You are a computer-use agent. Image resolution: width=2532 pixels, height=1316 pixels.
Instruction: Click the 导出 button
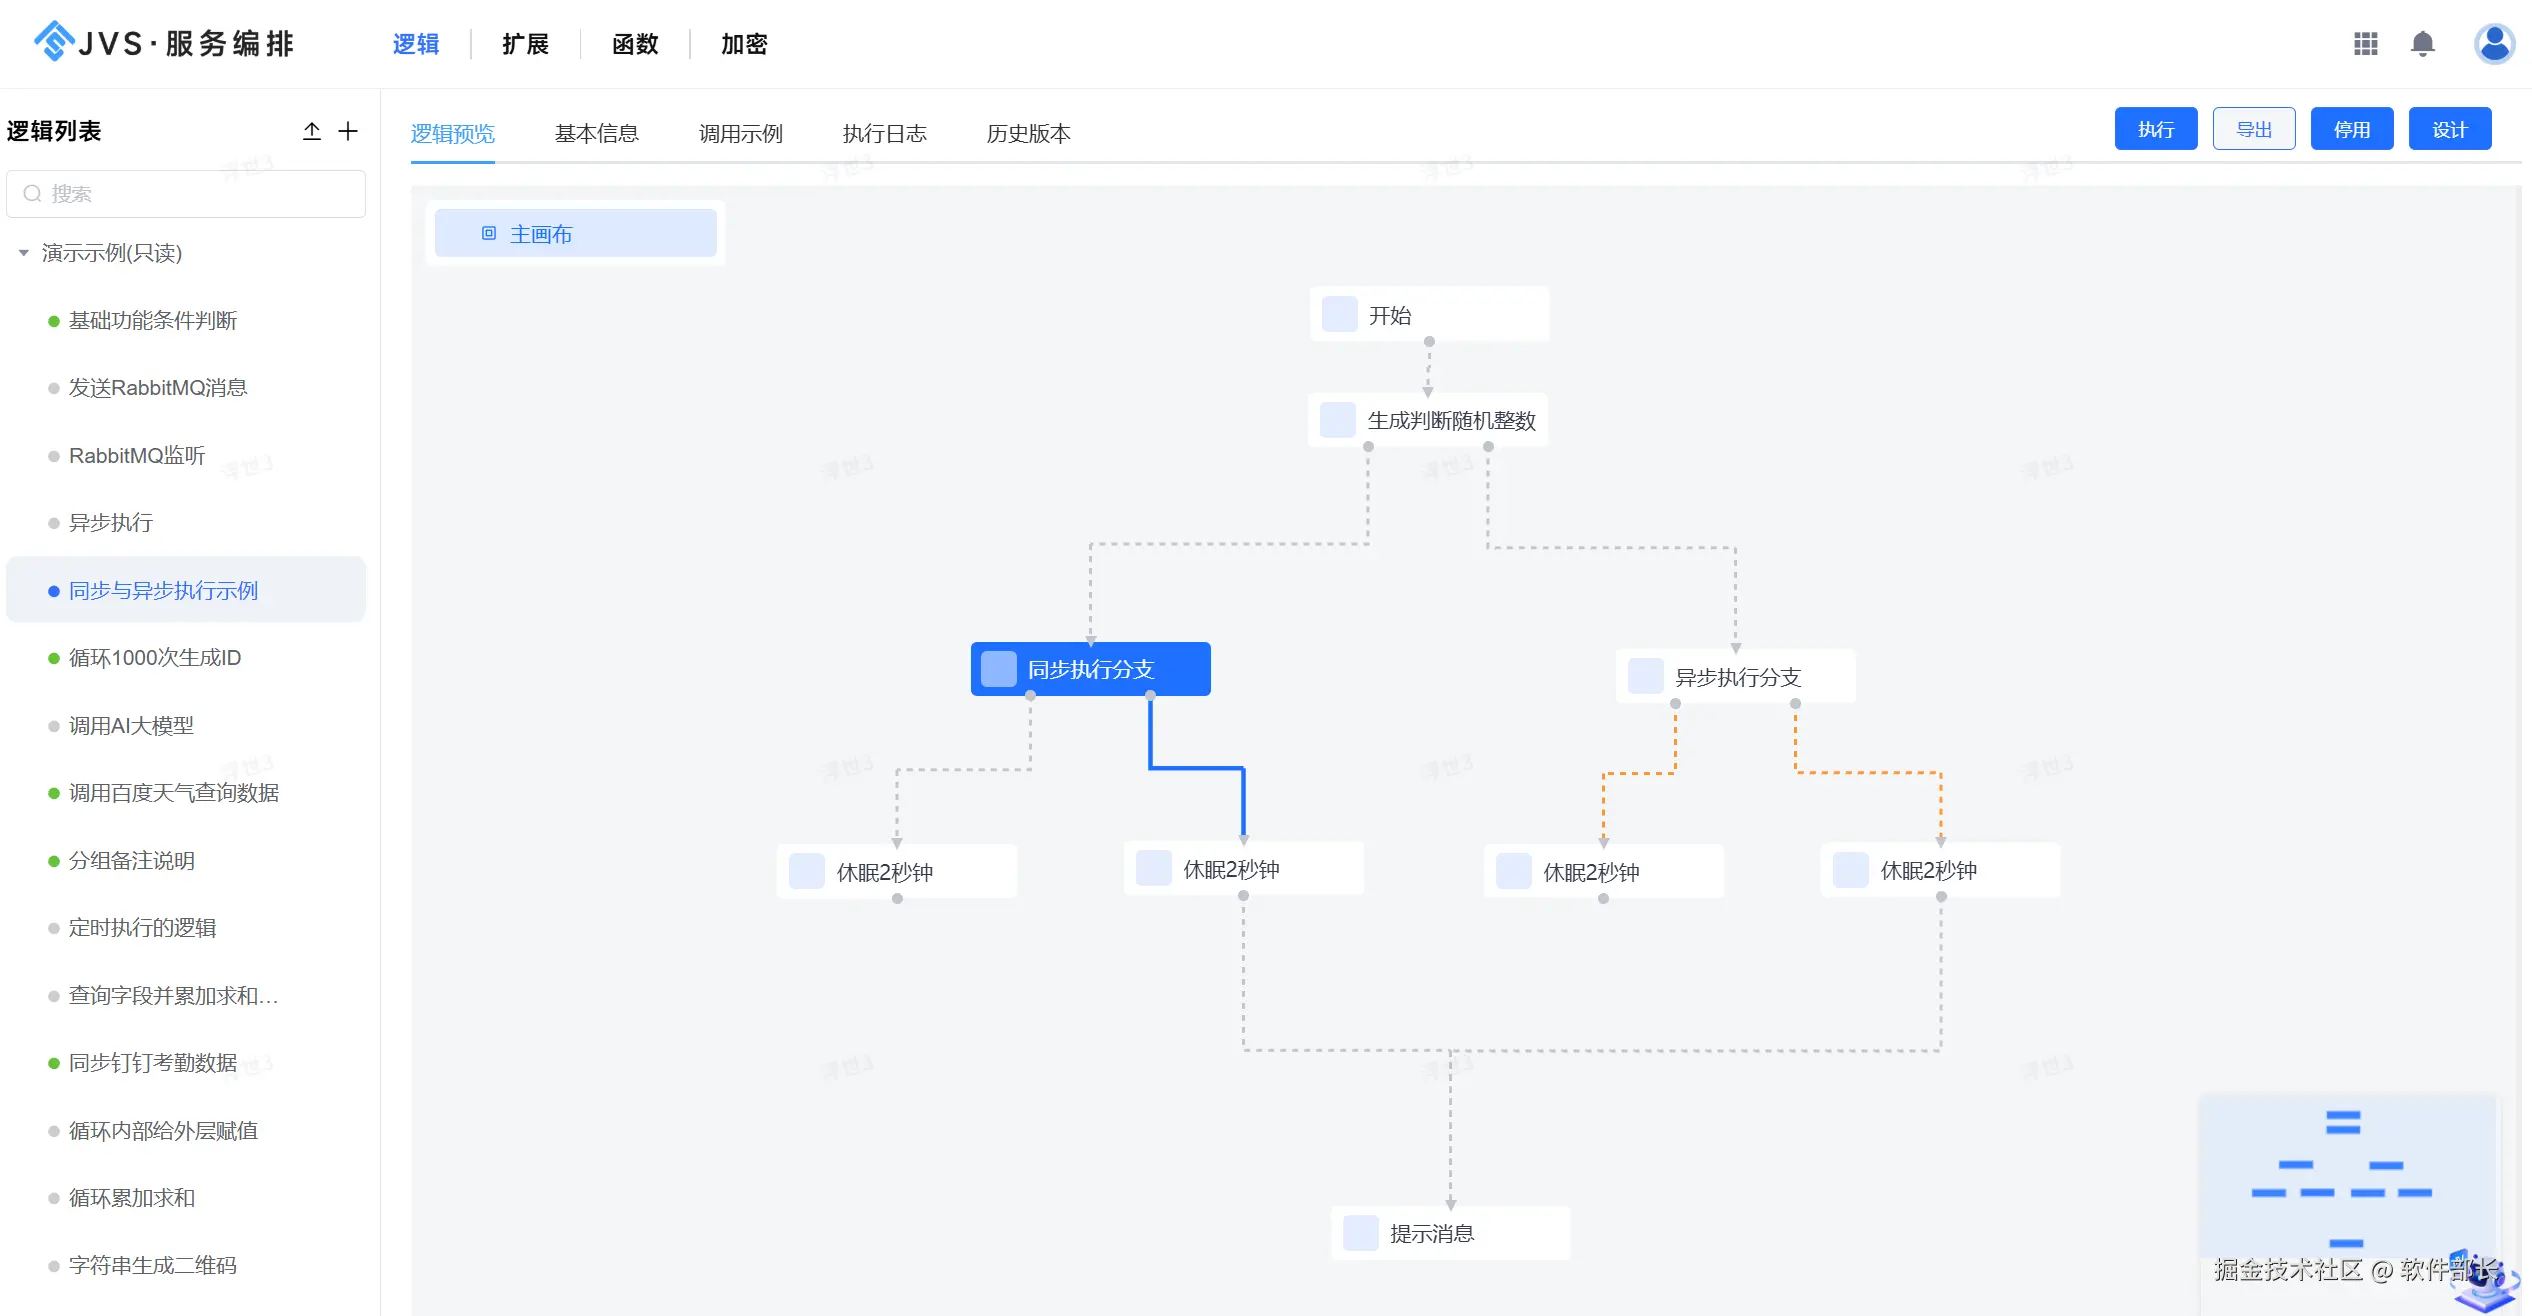pyautogui.click(x=2253, y=129)
